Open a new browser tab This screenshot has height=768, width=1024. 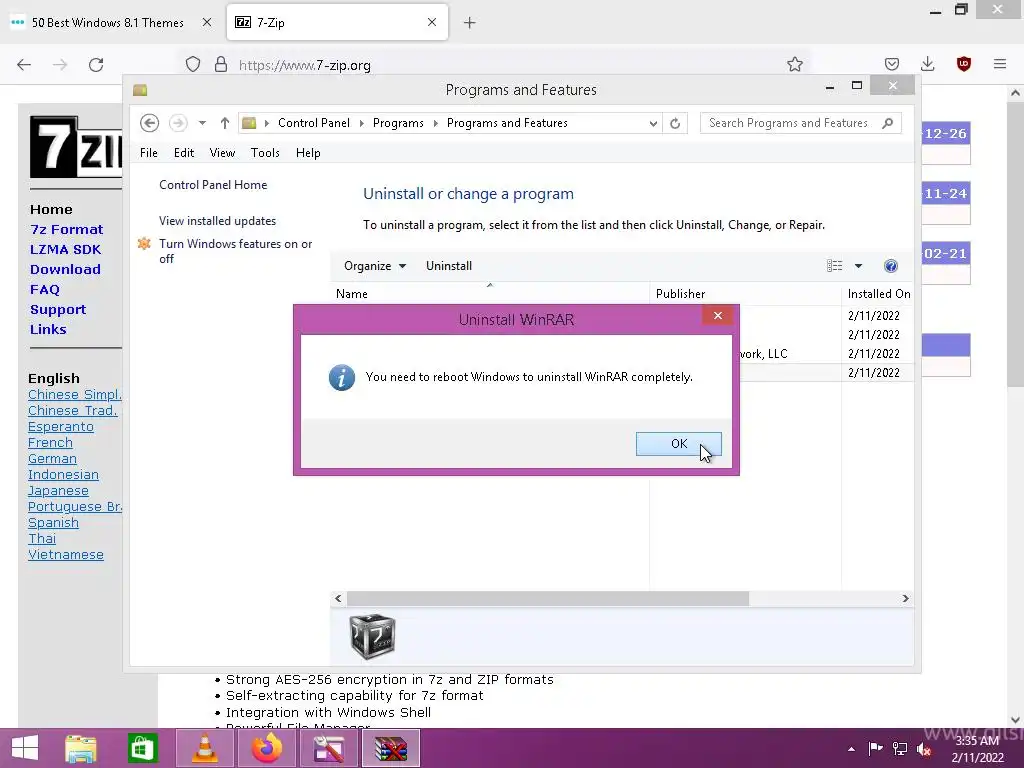pyautogui.click(x=470, y=23)
